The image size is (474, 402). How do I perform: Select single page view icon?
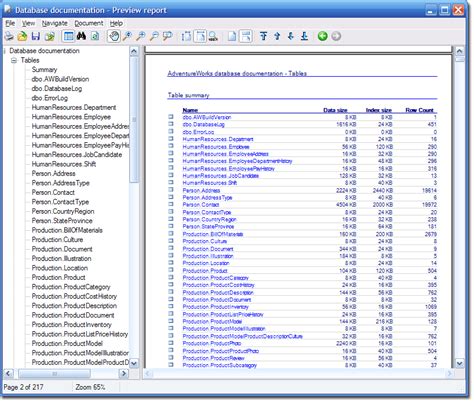point(232,36)
